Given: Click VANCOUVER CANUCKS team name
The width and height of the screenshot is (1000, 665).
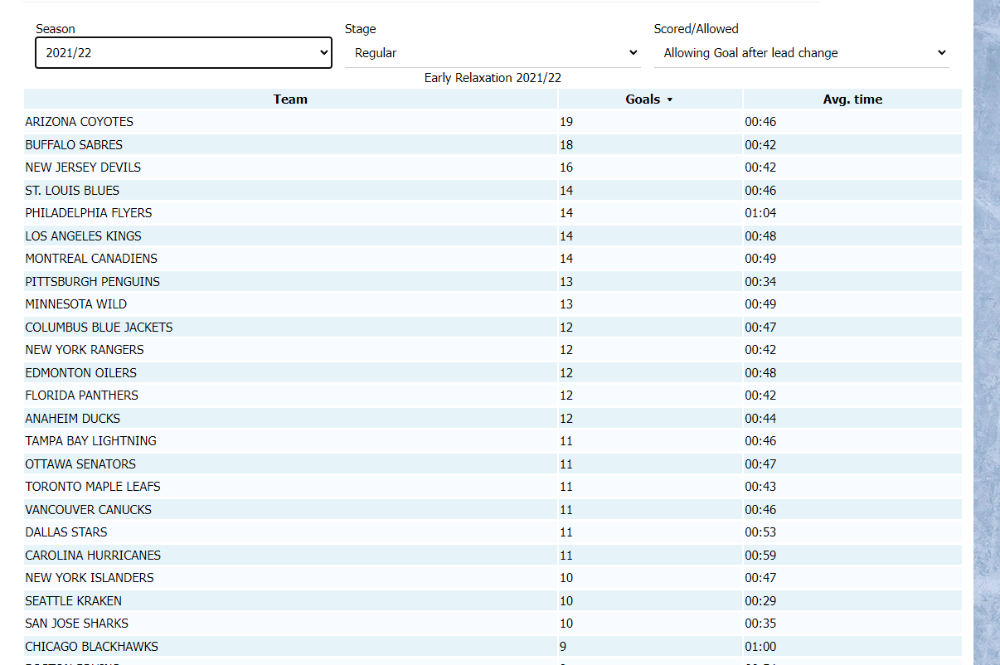Looking at the screenshot, I should coord(88,509).
